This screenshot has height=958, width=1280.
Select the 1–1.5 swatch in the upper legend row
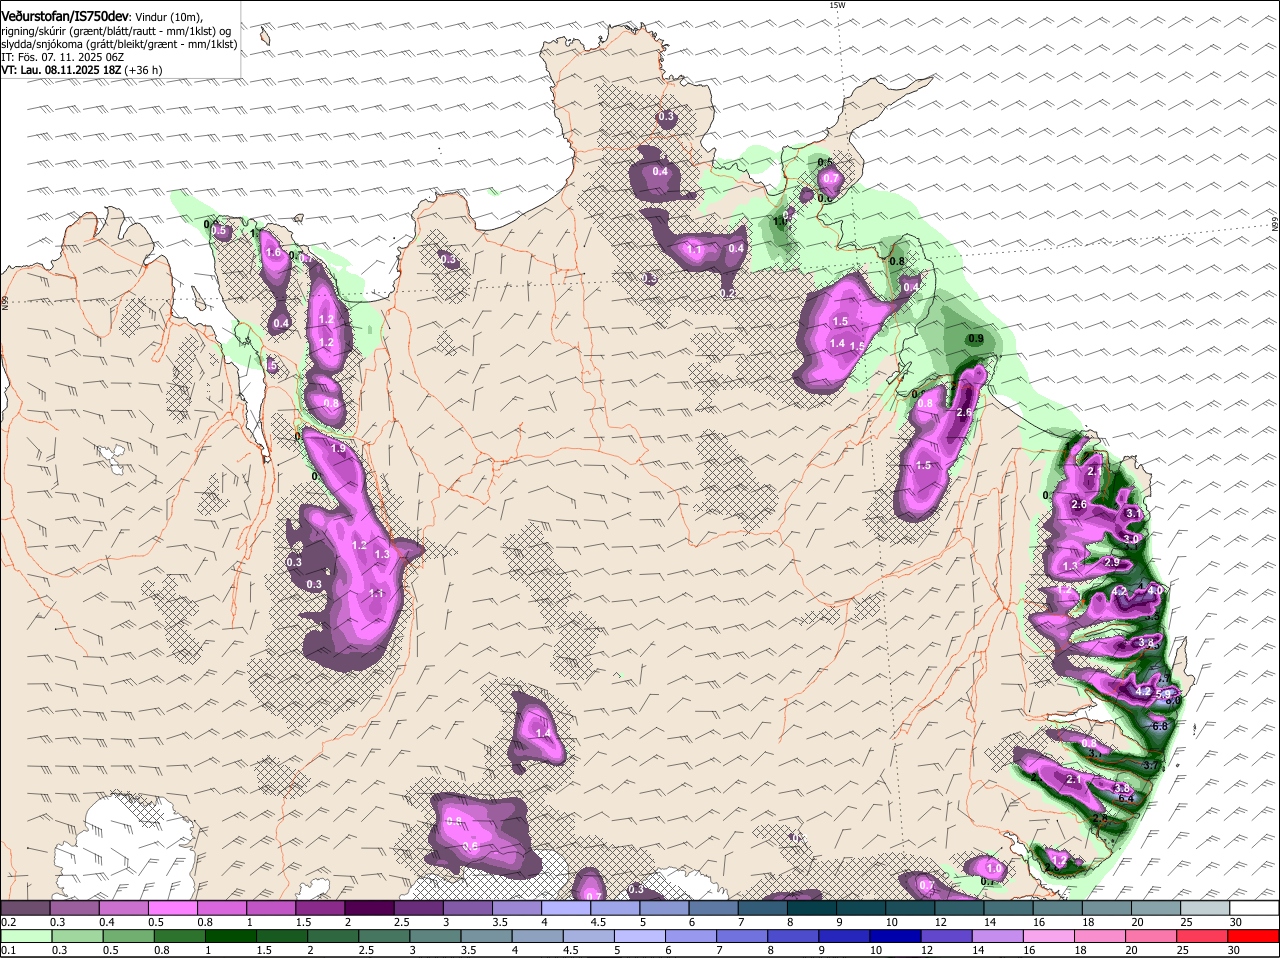pyautogui.click(x=271, y=907)
